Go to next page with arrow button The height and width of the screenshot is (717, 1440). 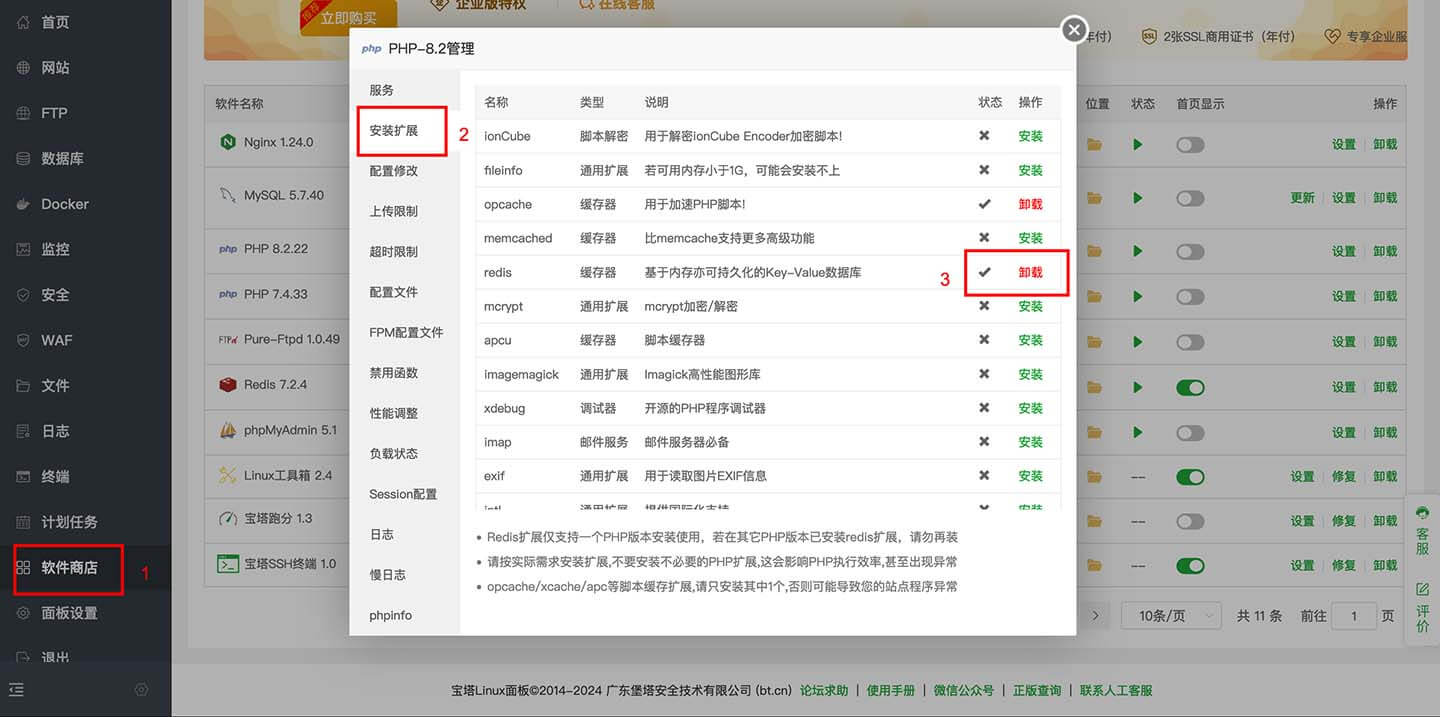point(1095,616)
